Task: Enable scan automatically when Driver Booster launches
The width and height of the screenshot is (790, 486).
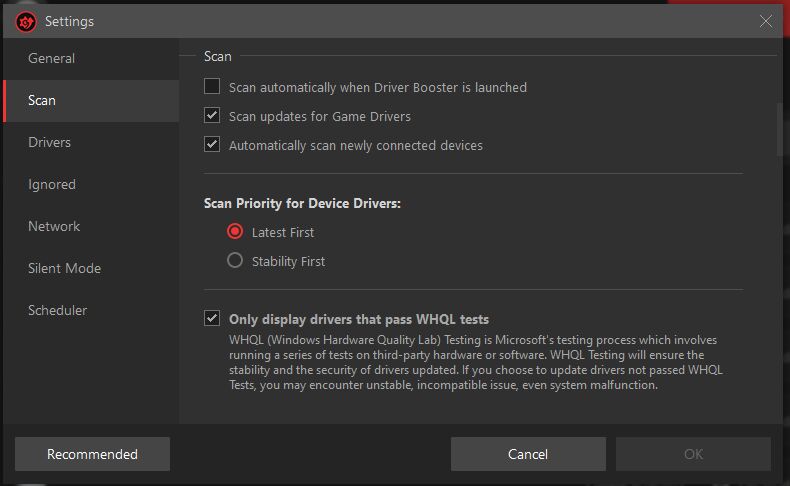Action: pyautogui.click(x=212, y=86)
